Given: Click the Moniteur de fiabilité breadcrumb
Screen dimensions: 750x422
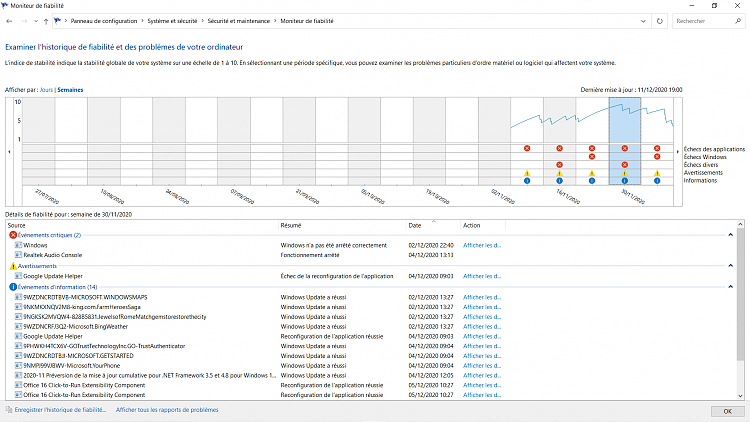Looking at the screenshot, I should pos(307,21).
